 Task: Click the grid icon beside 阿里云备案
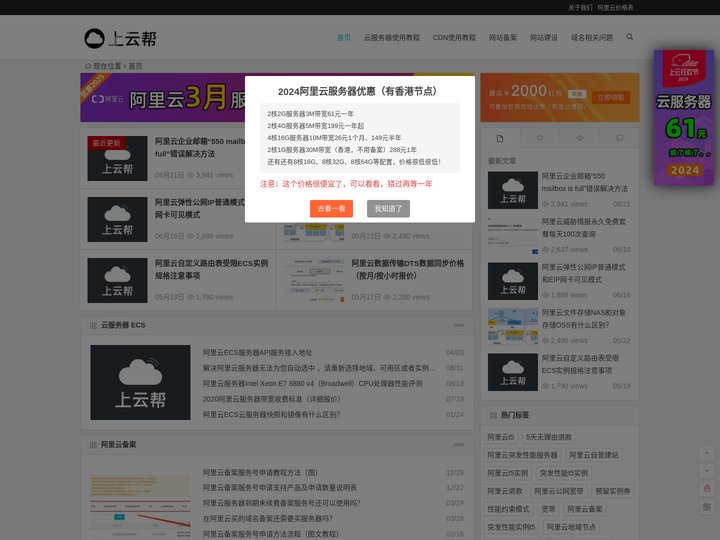tap(93, 445)
